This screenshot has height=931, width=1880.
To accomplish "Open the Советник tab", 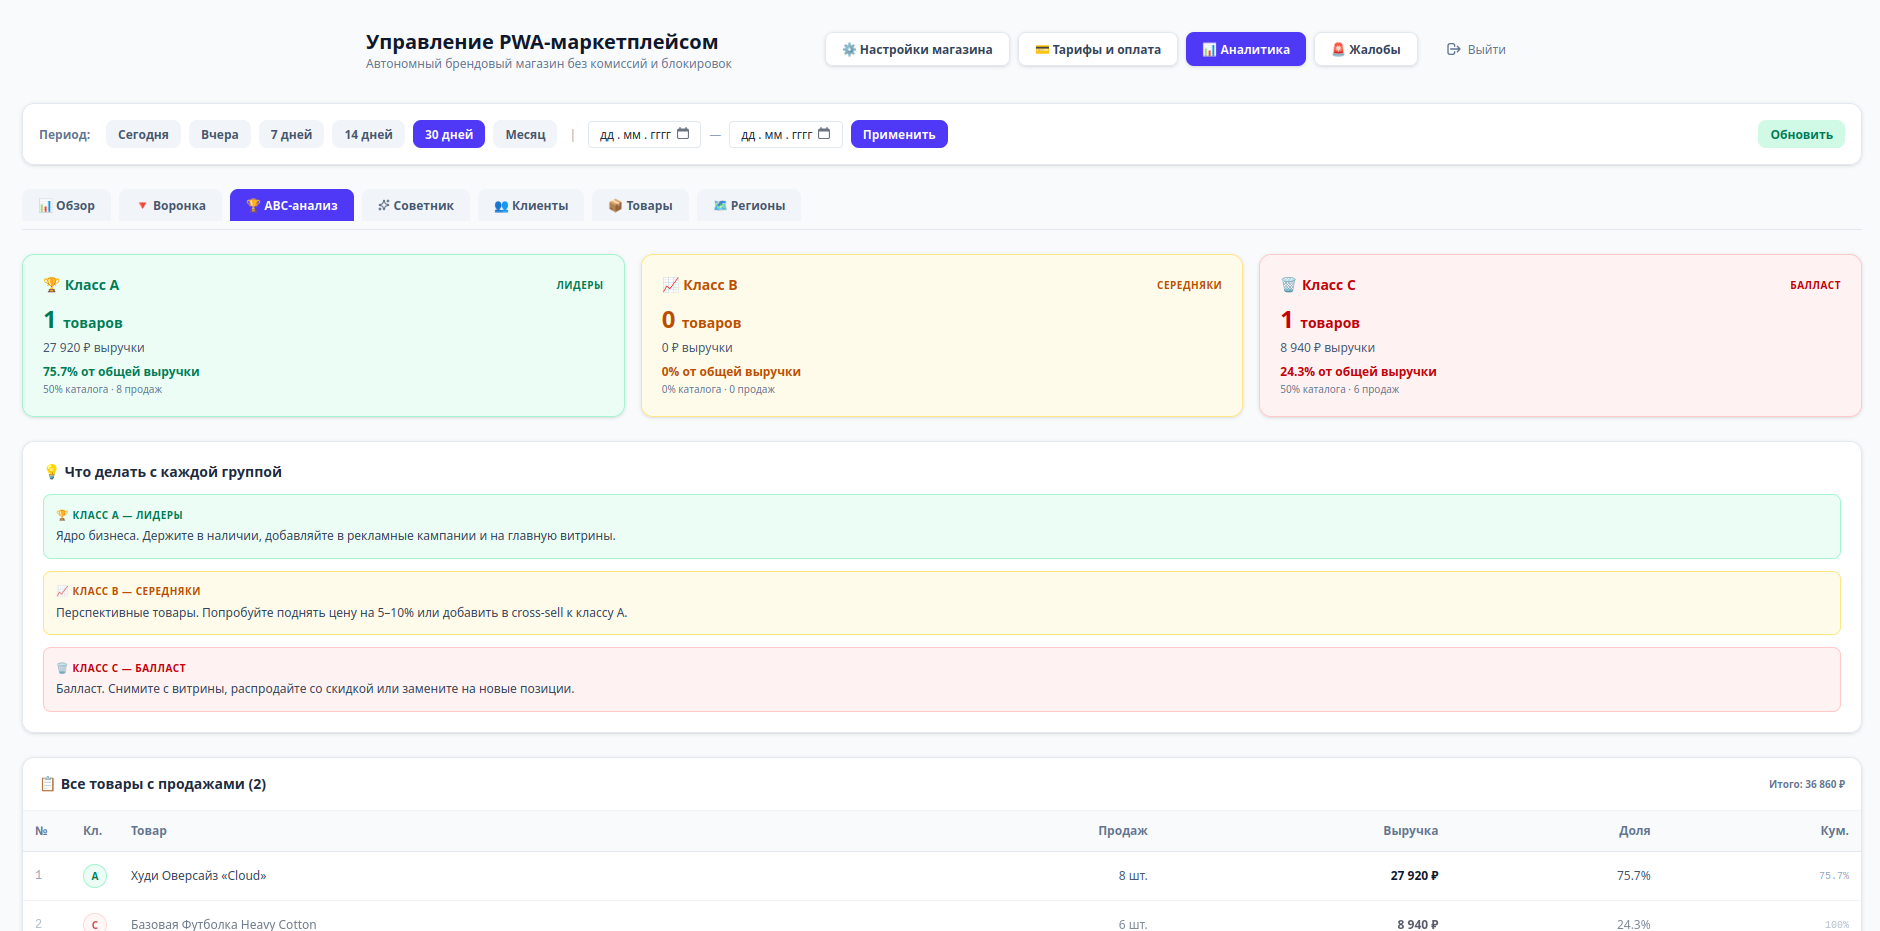I will click(x=416, y=205).
